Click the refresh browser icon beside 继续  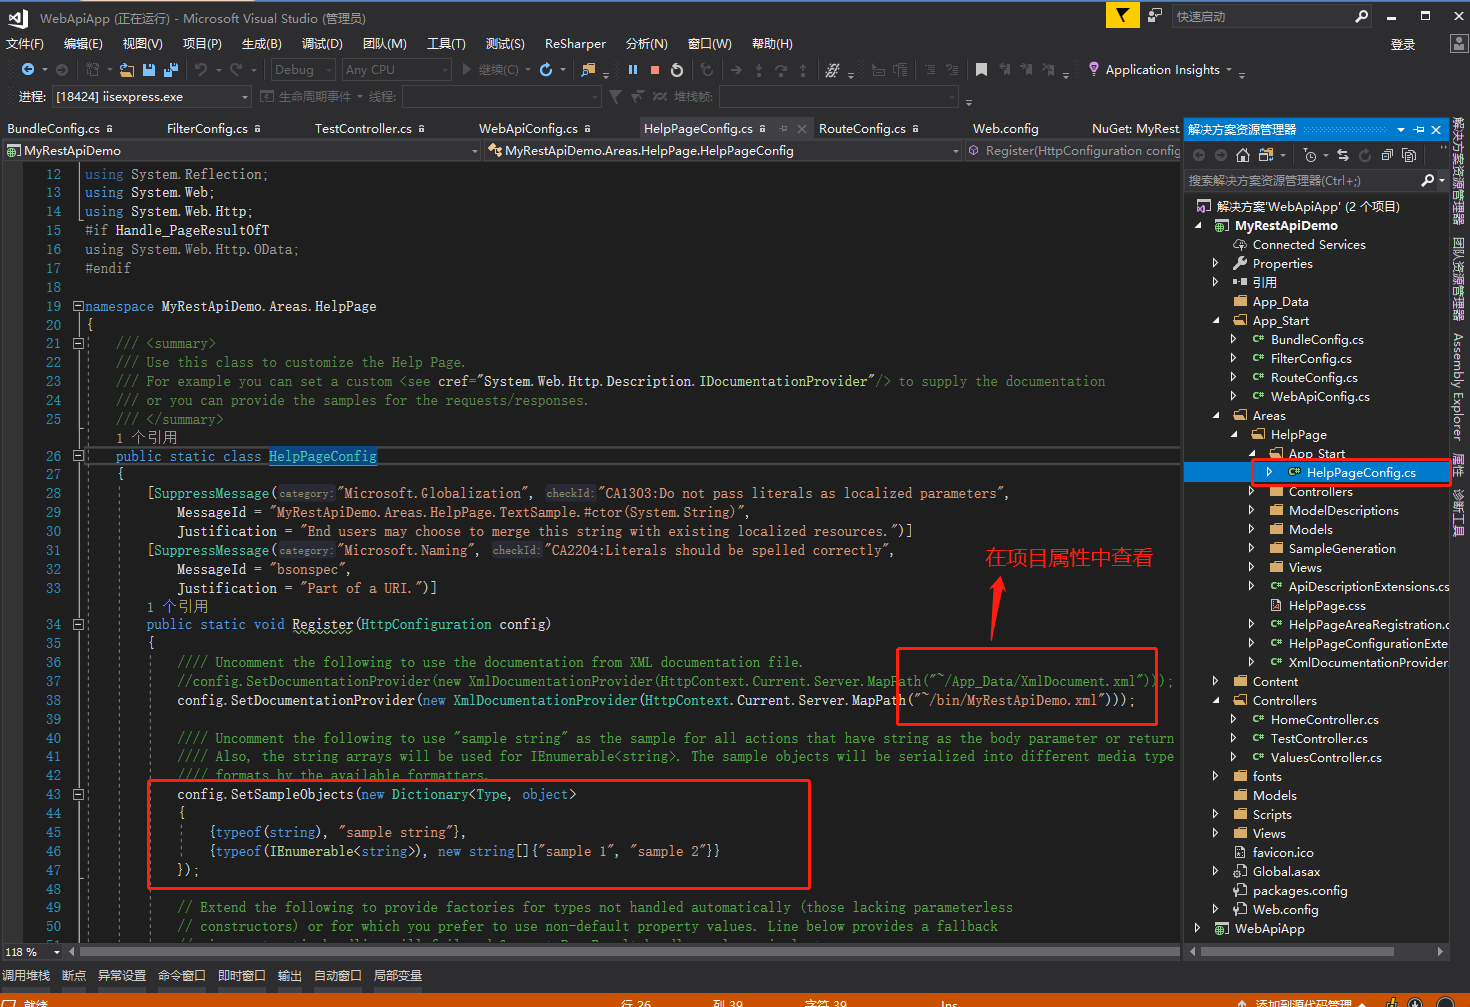(546, 70)
